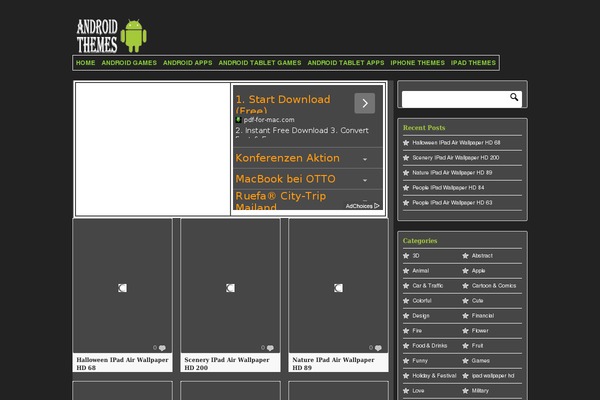Go to Android Tablet Games
The height and width of the screenshot is (400, 600).
tap(260, 63)
